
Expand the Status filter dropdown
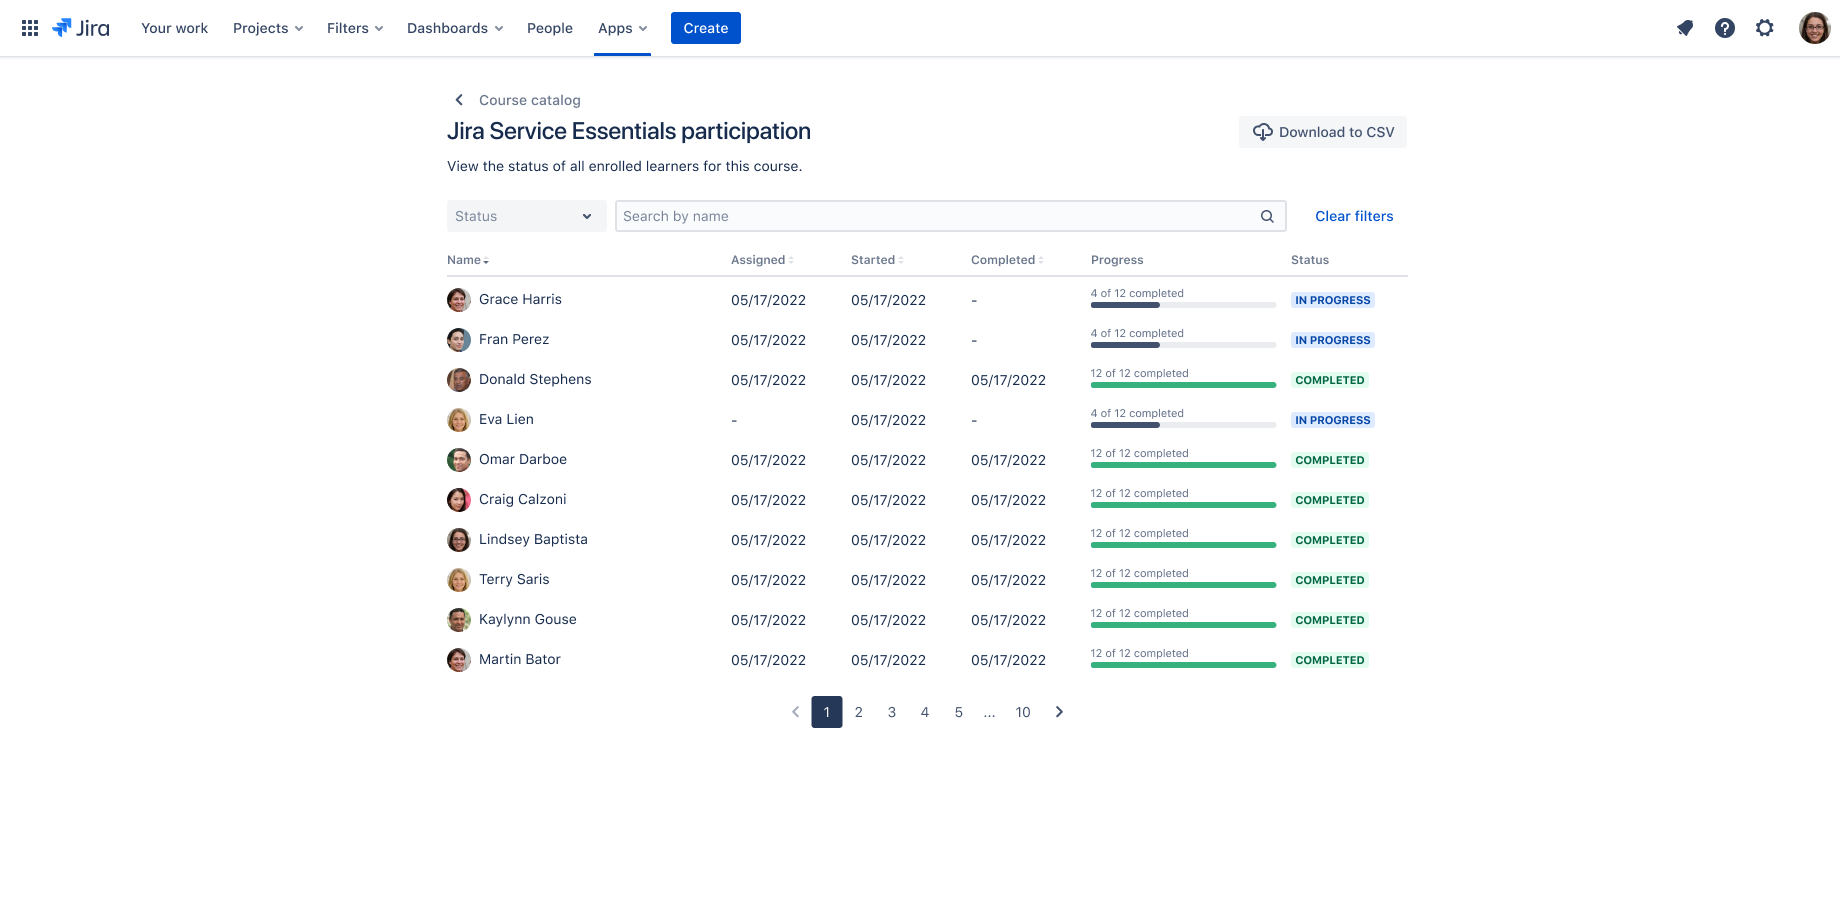click(x=526, y=216)
